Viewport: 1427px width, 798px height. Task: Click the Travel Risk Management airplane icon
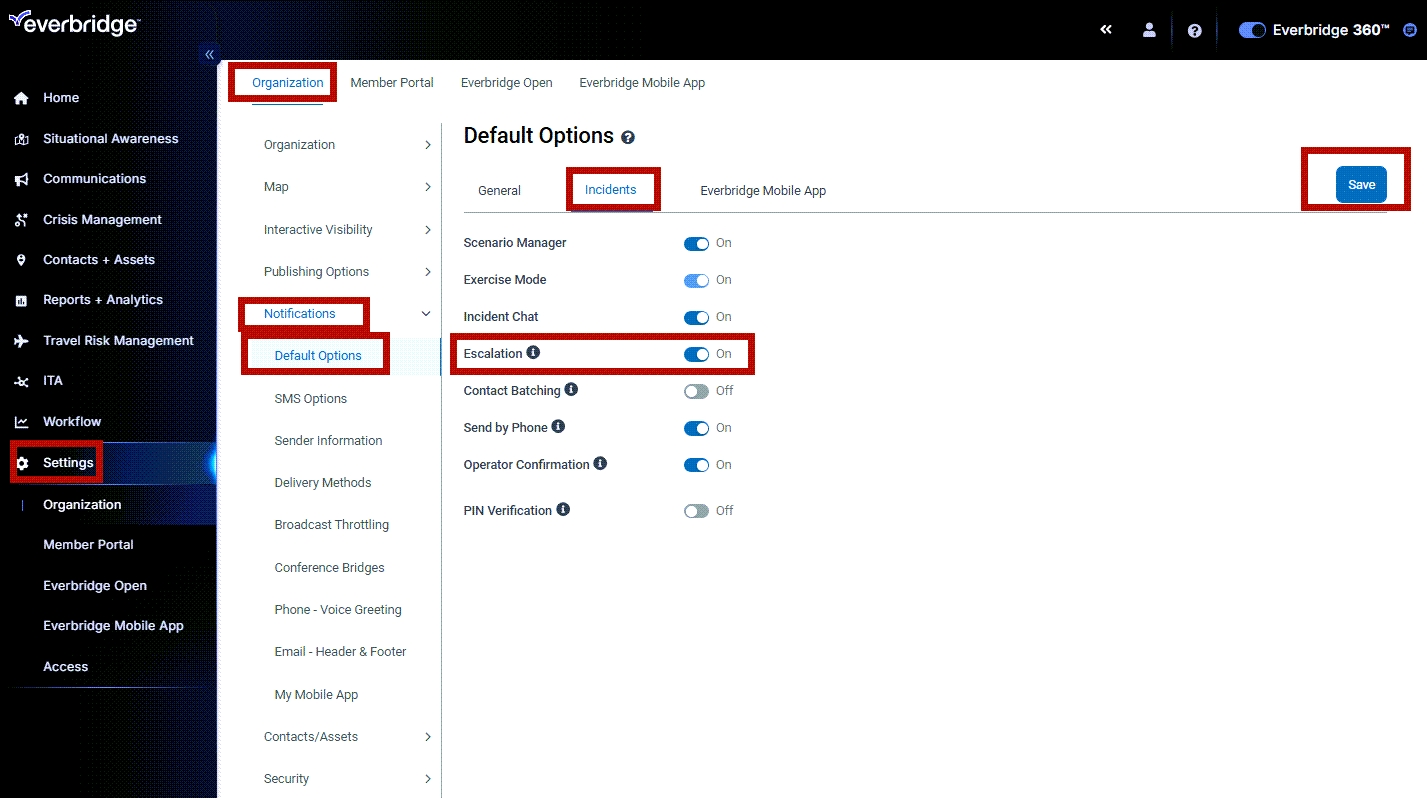point(21,341)
